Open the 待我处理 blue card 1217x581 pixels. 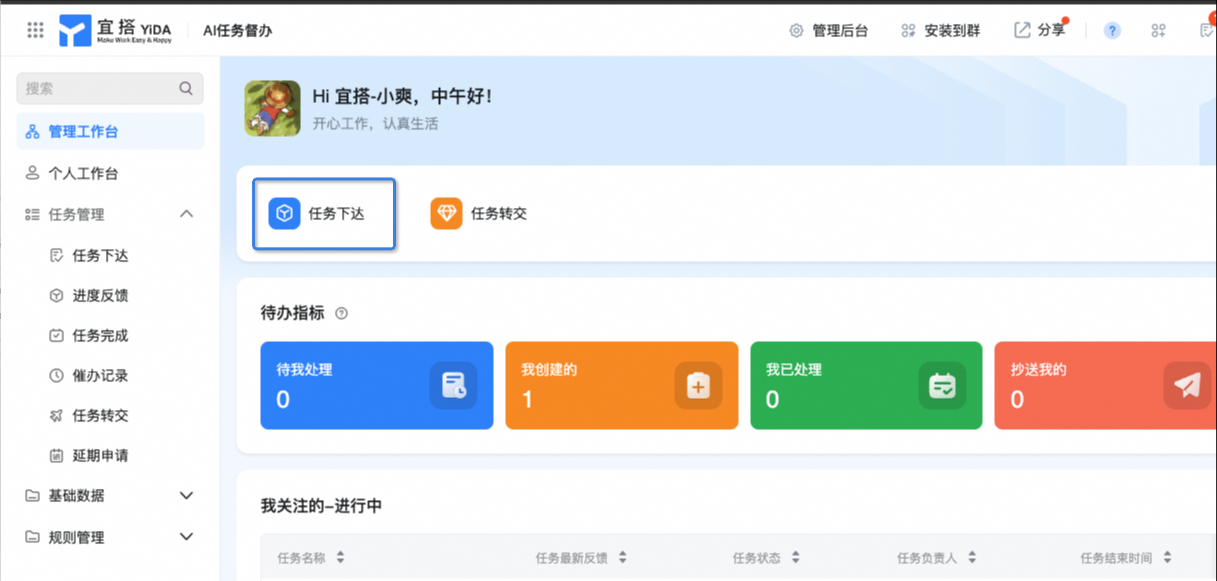(377, 386)
